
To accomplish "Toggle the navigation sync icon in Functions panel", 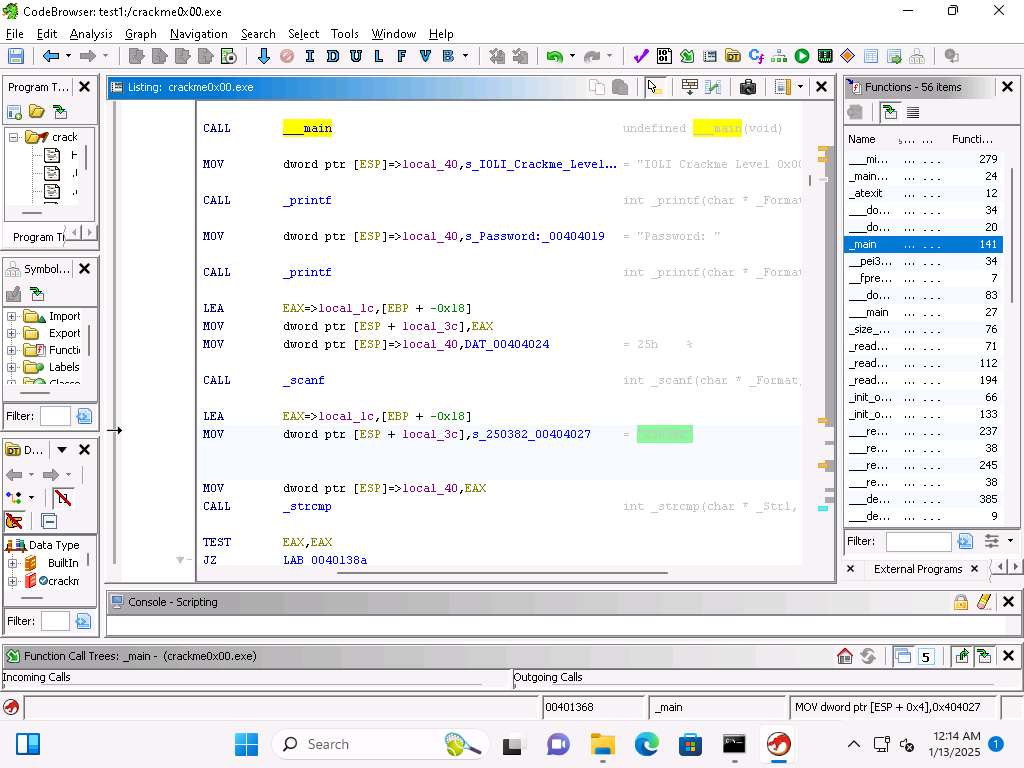I will pos(890,112).
